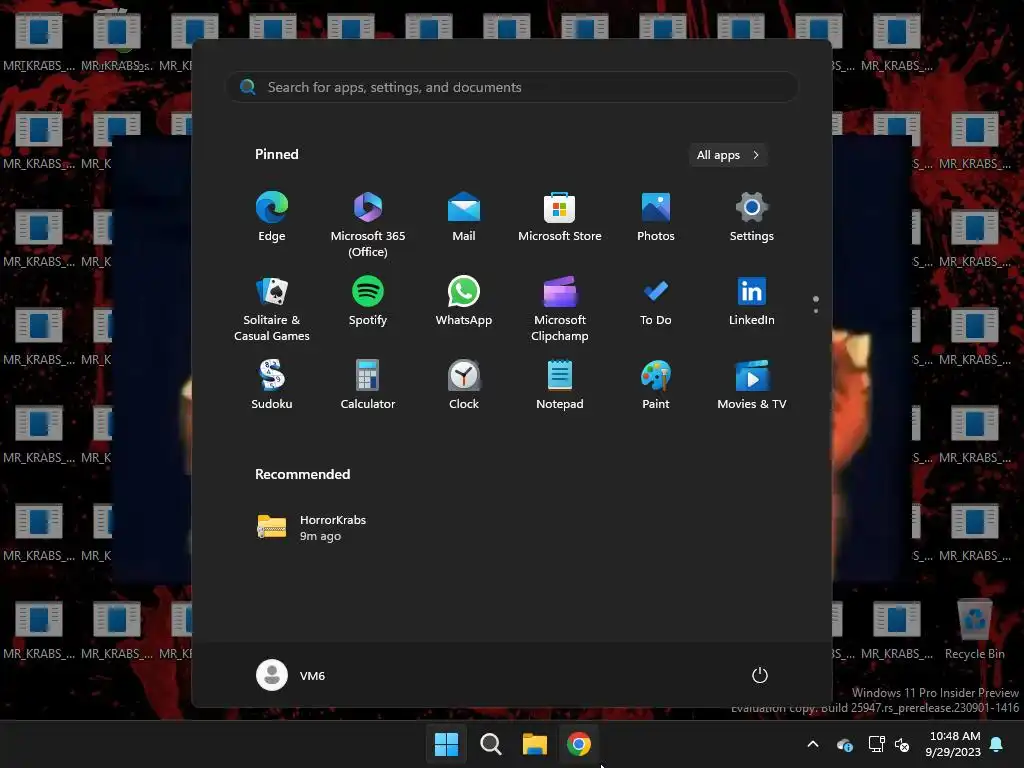Image resolution: width=1024 pixels, height=768 pixels.
Task: Open the Settings gear app
Action: pos(752,217)
